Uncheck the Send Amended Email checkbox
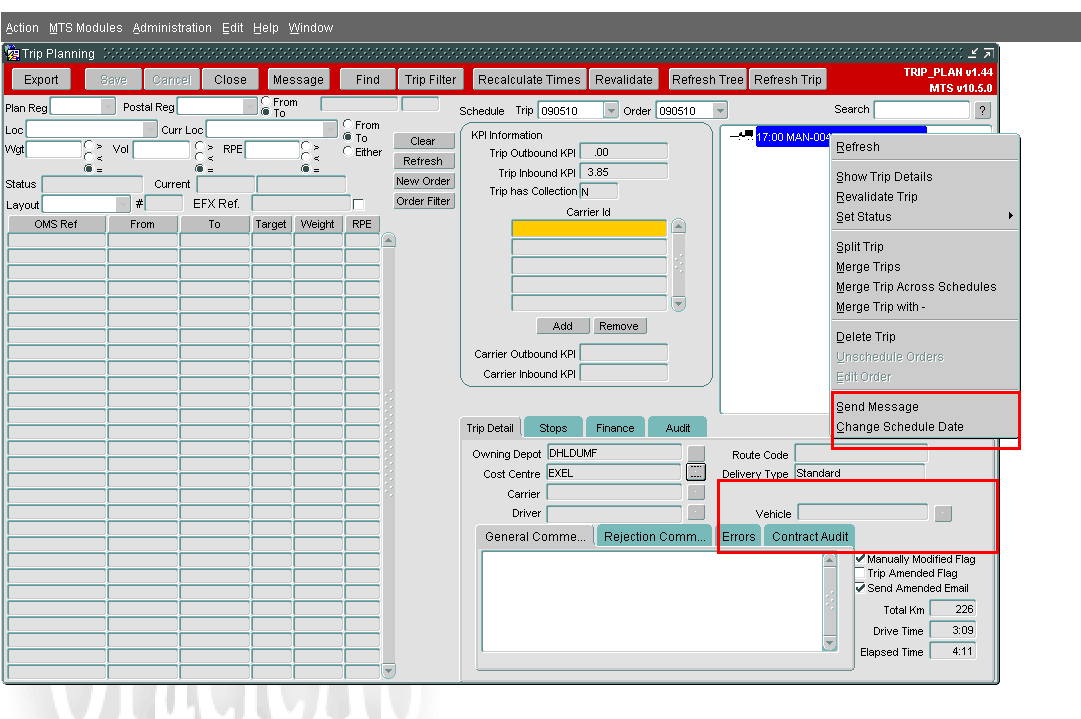This screenshot has height=719, width=1081. point(860,587)
